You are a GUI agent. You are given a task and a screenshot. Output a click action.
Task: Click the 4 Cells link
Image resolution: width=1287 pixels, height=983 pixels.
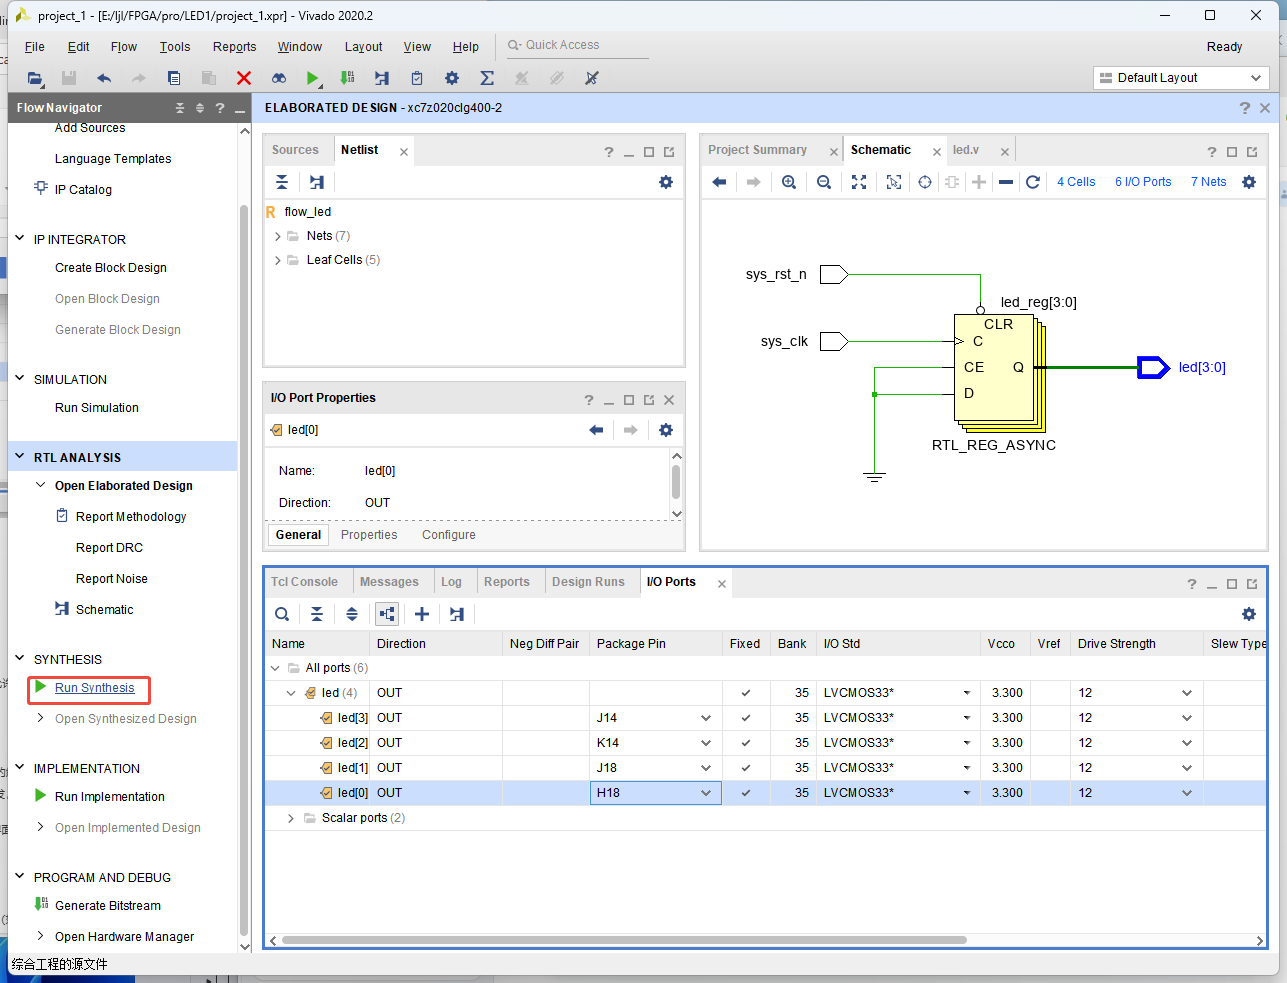1076,182
